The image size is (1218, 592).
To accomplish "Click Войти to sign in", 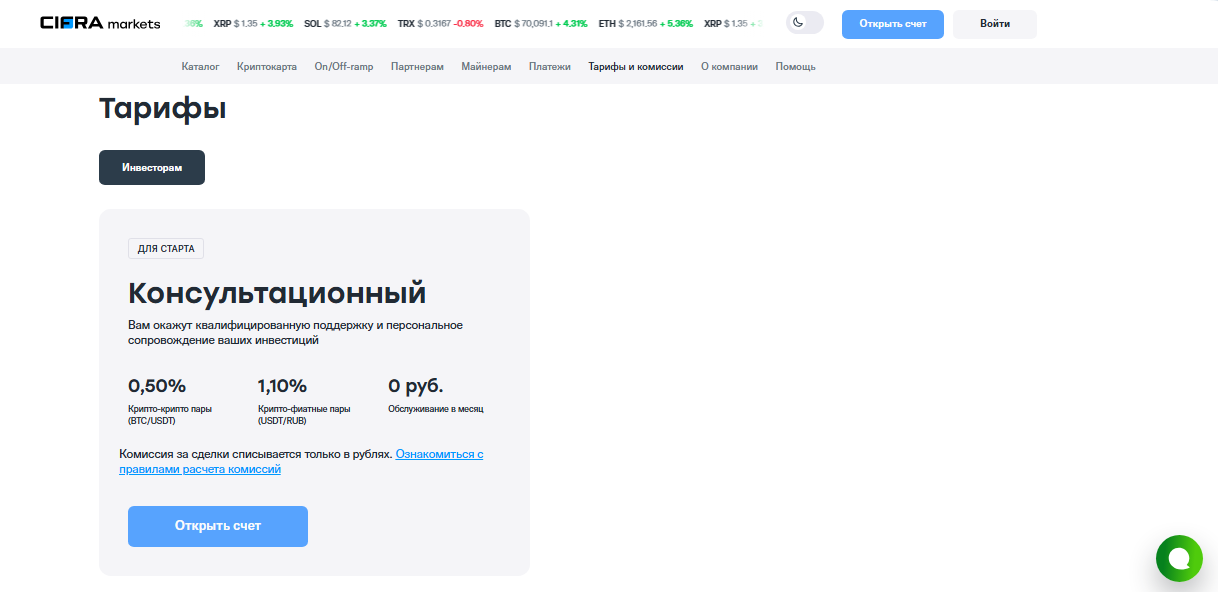I will [x=993, y=23].
